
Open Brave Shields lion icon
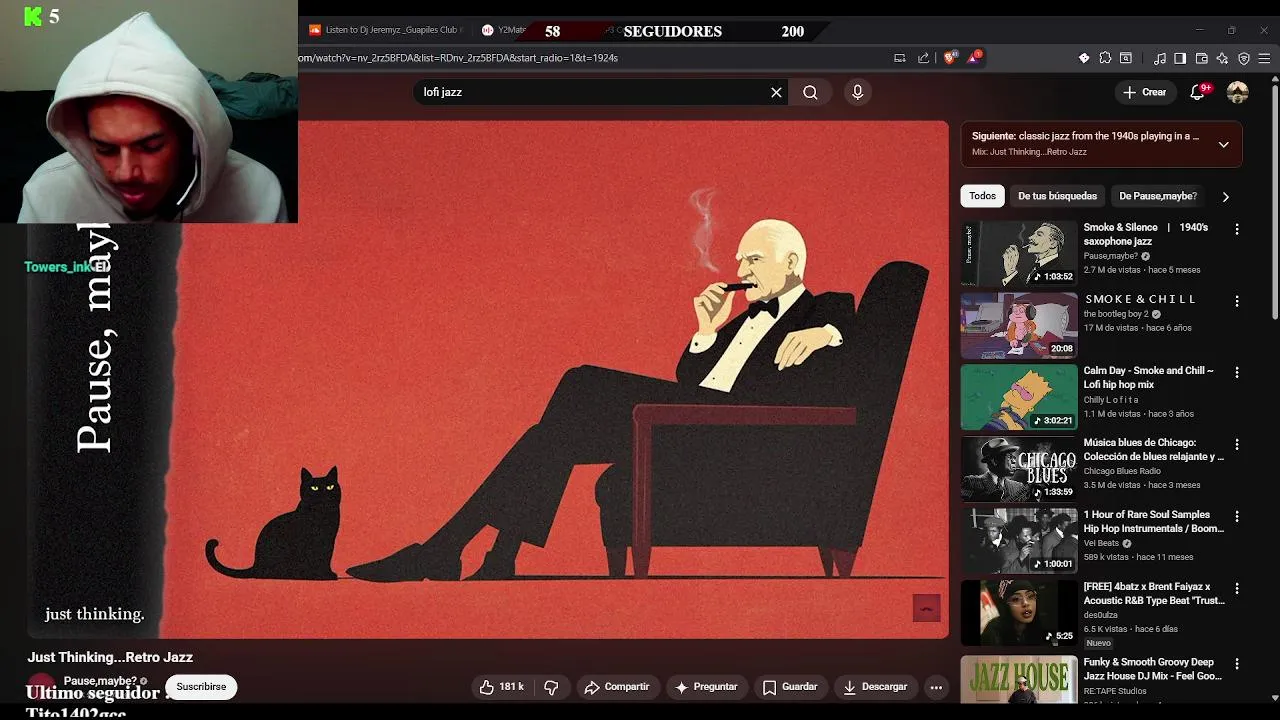(x=949, y=58)
